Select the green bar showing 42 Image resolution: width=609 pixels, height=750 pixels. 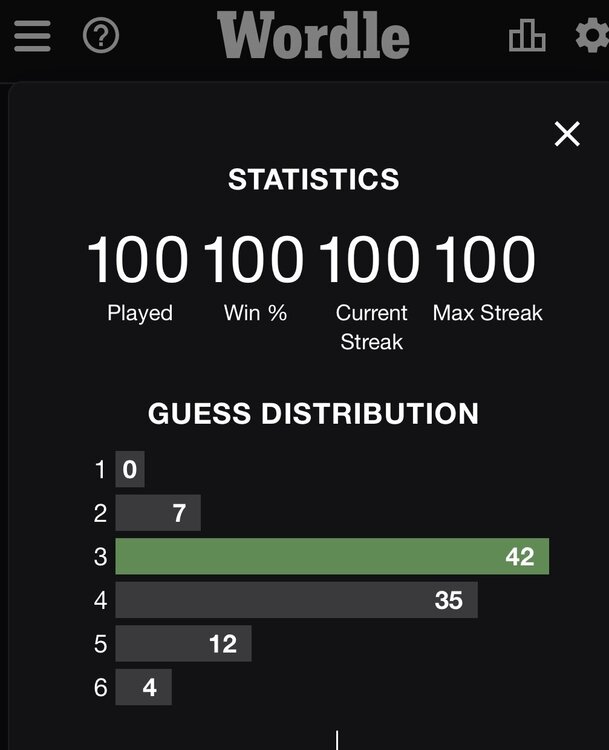click(x=332, y=556)
